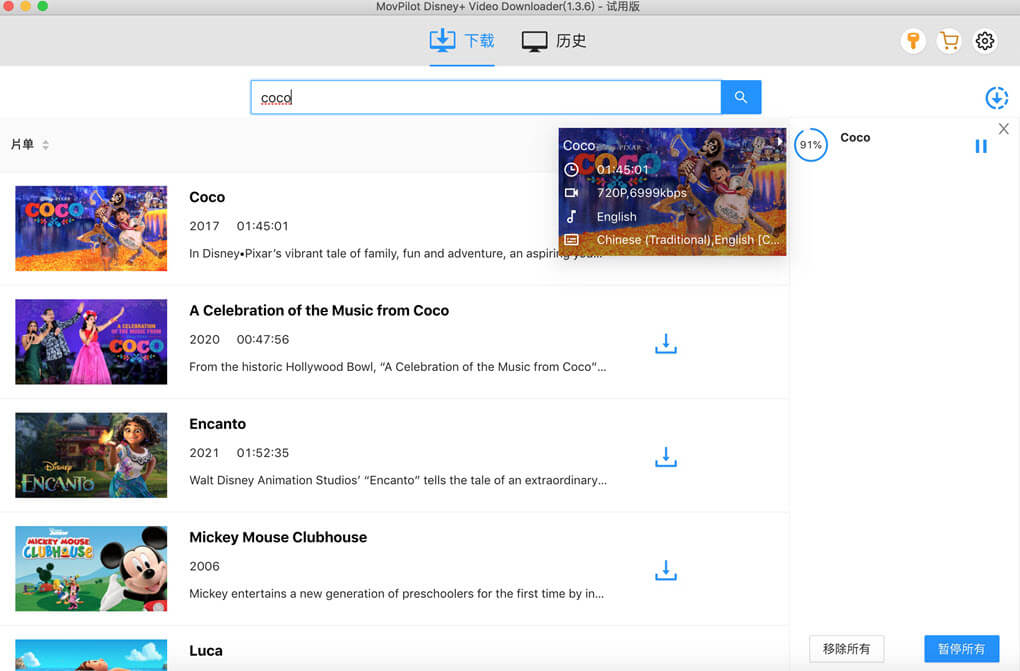1020x671 pixels.
Task: Click the clock duration icon in Coco popup
Action: [x=571, y=170]
